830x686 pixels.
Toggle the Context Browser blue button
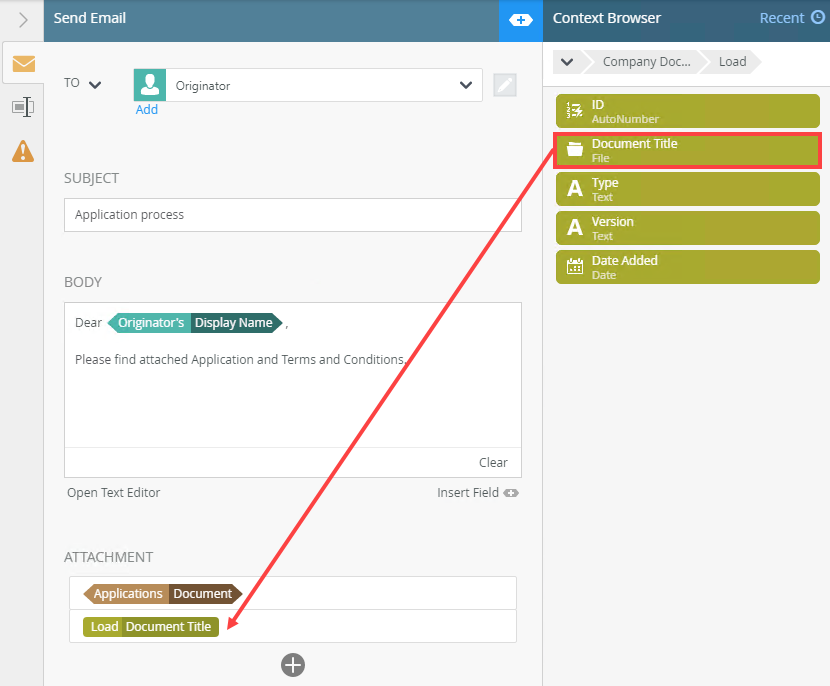tap(520, 19)
